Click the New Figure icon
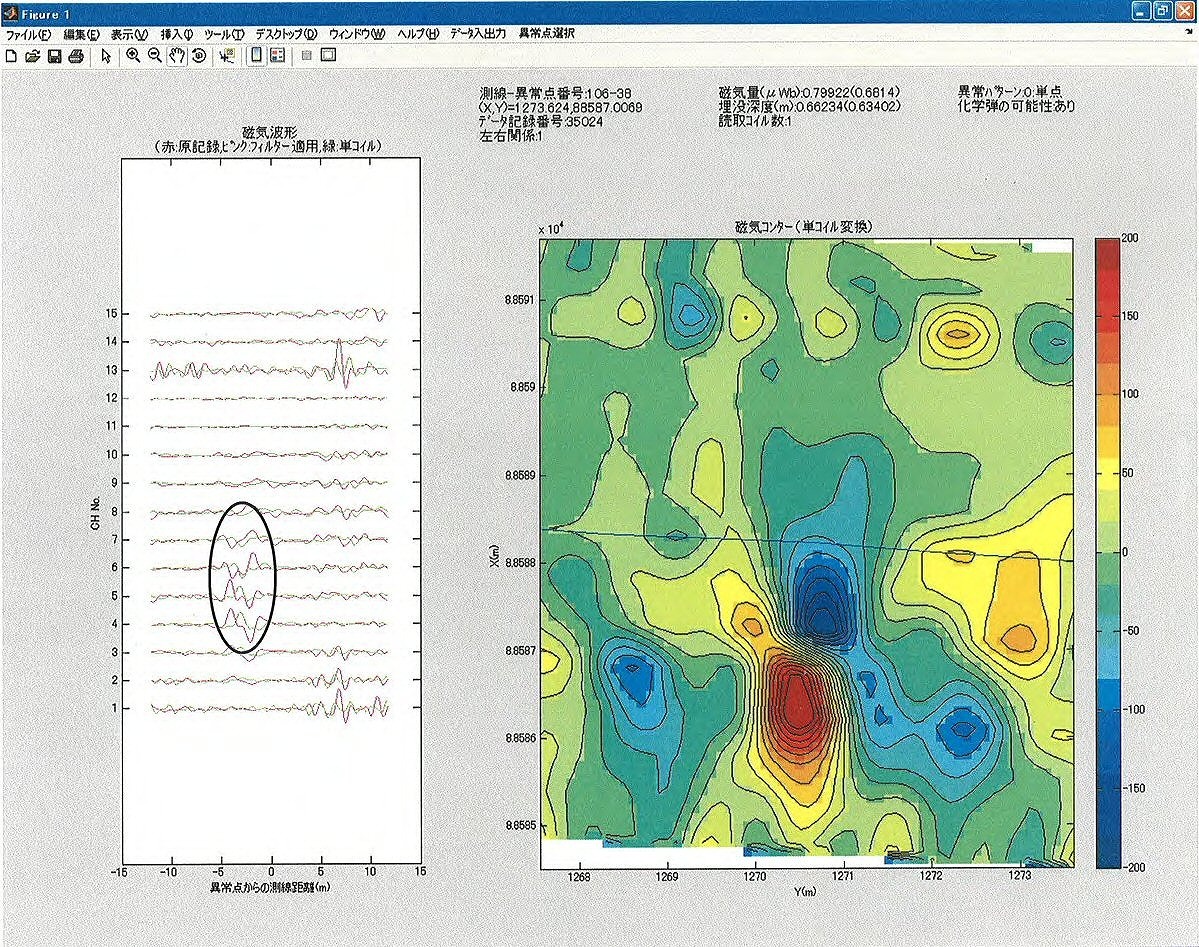The image size is (1199, 947). [11, 56]
